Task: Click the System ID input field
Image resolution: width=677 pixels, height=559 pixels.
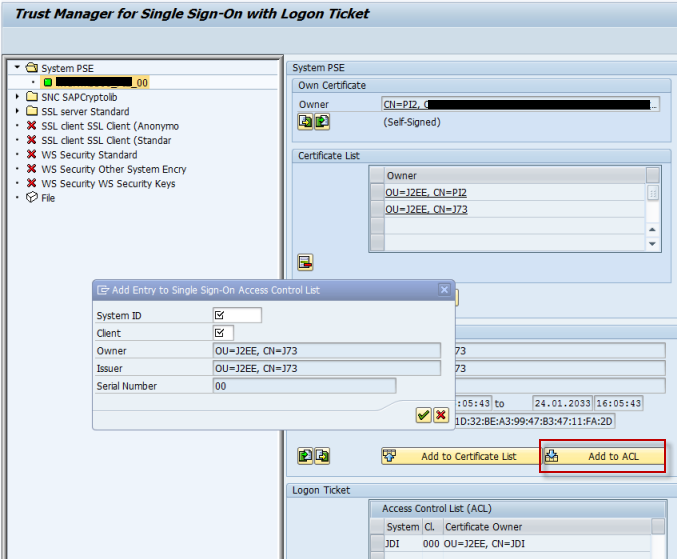Action: tap(237, 315)
